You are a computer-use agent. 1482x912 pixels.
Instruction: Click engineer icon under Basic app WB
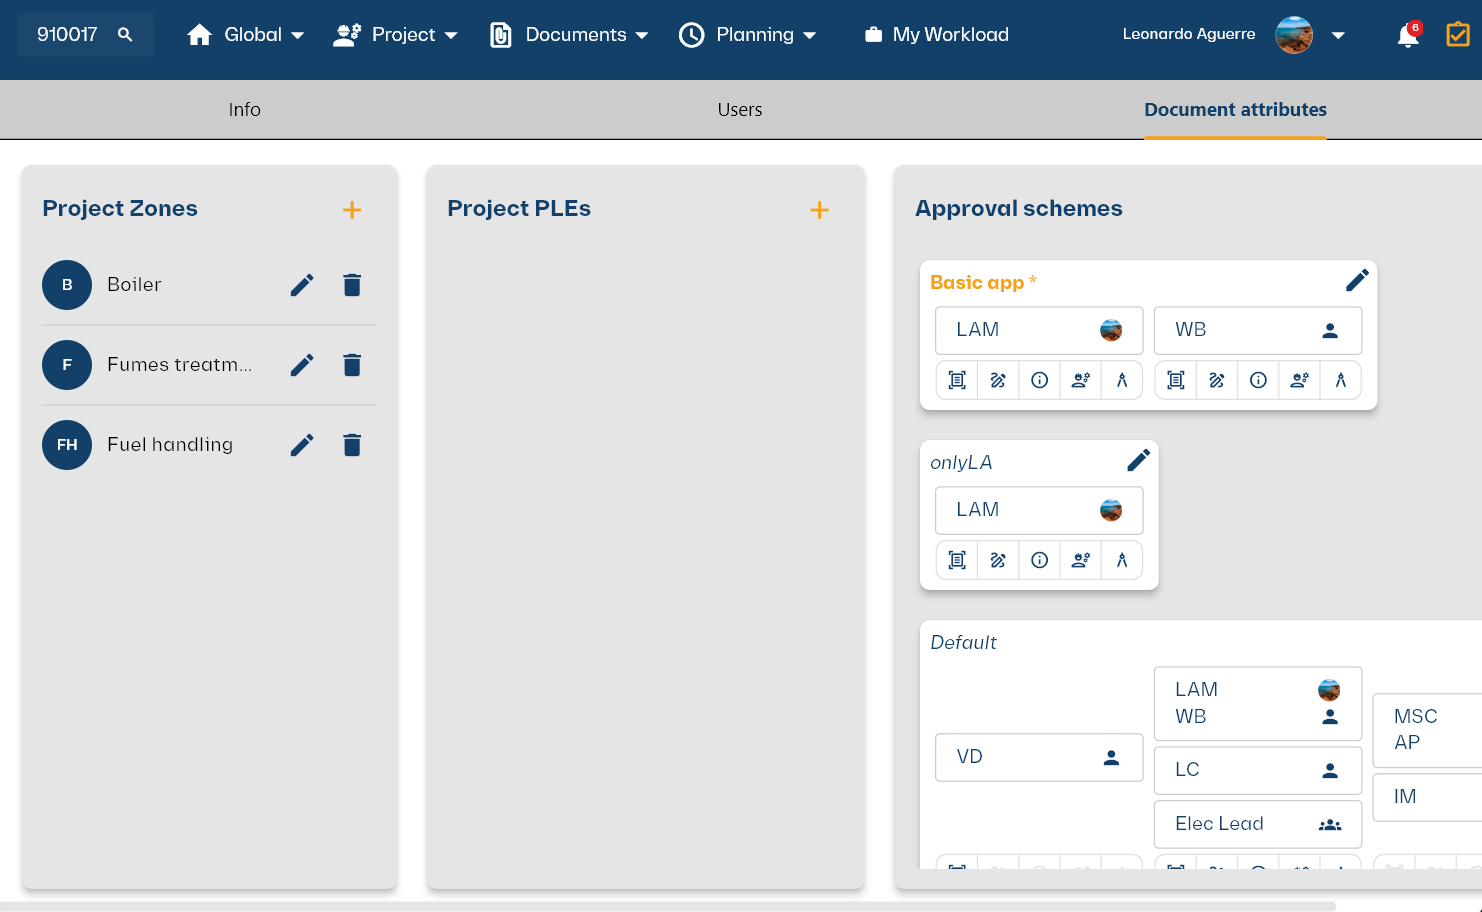(1300, 380)
